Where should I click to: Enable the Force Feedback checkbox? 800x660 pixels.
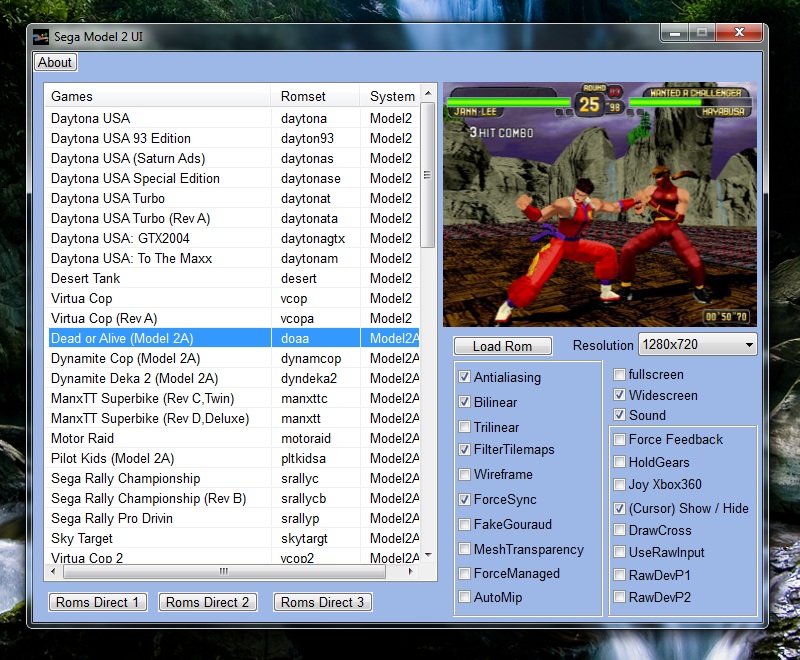619,439
